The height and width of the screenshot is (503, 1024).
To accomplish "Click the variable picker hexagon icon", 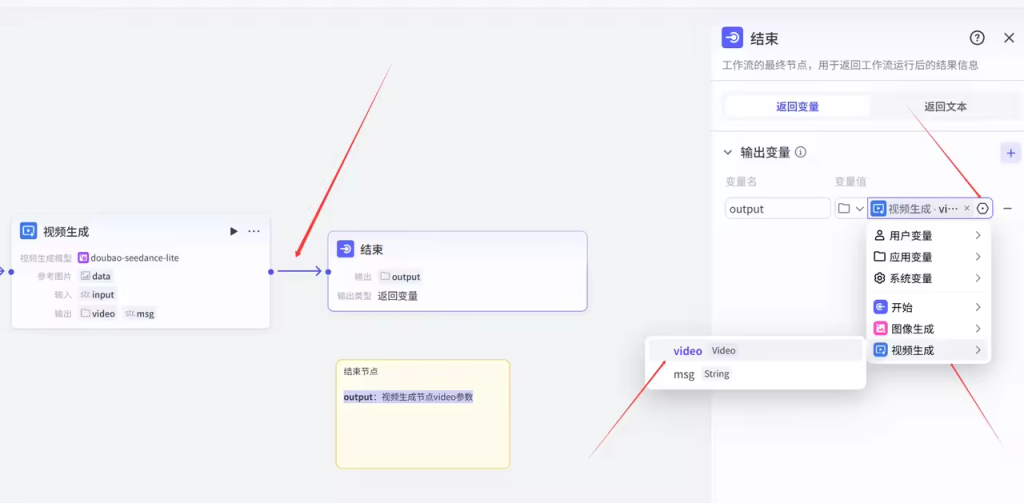I will (982, 208).
